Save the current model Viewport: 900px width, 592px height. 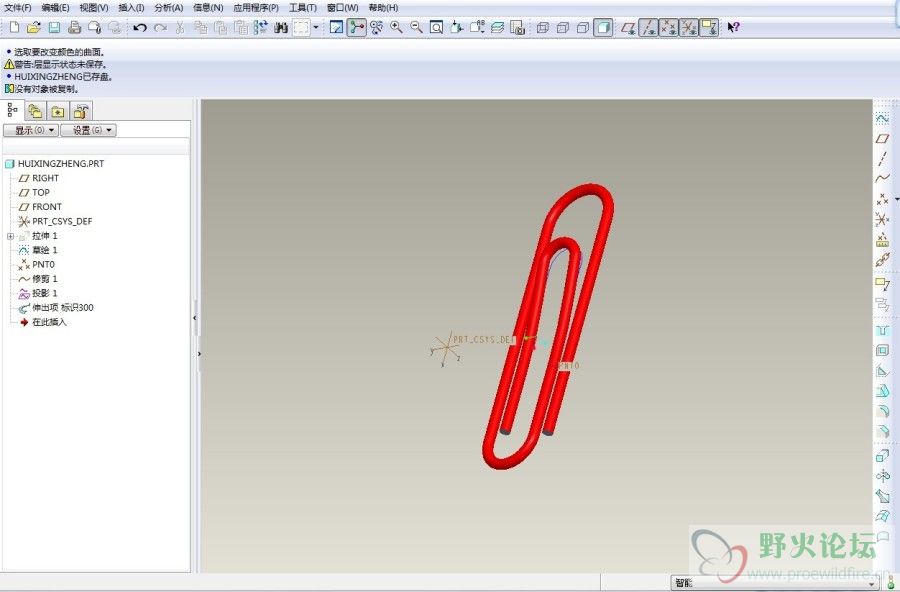point(54,27)
